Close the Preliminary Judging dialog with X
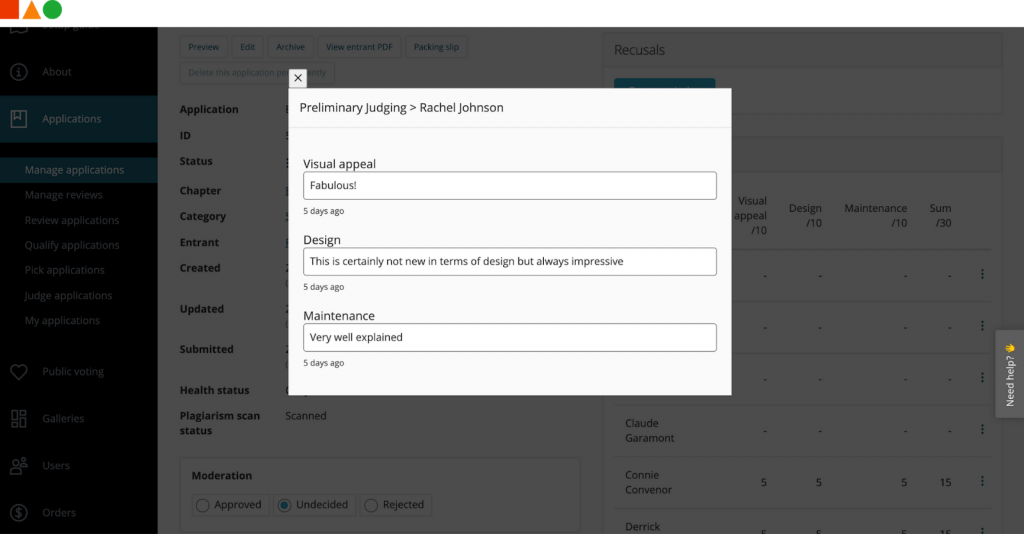This screenshot has width=1024, height=534. 298,78
